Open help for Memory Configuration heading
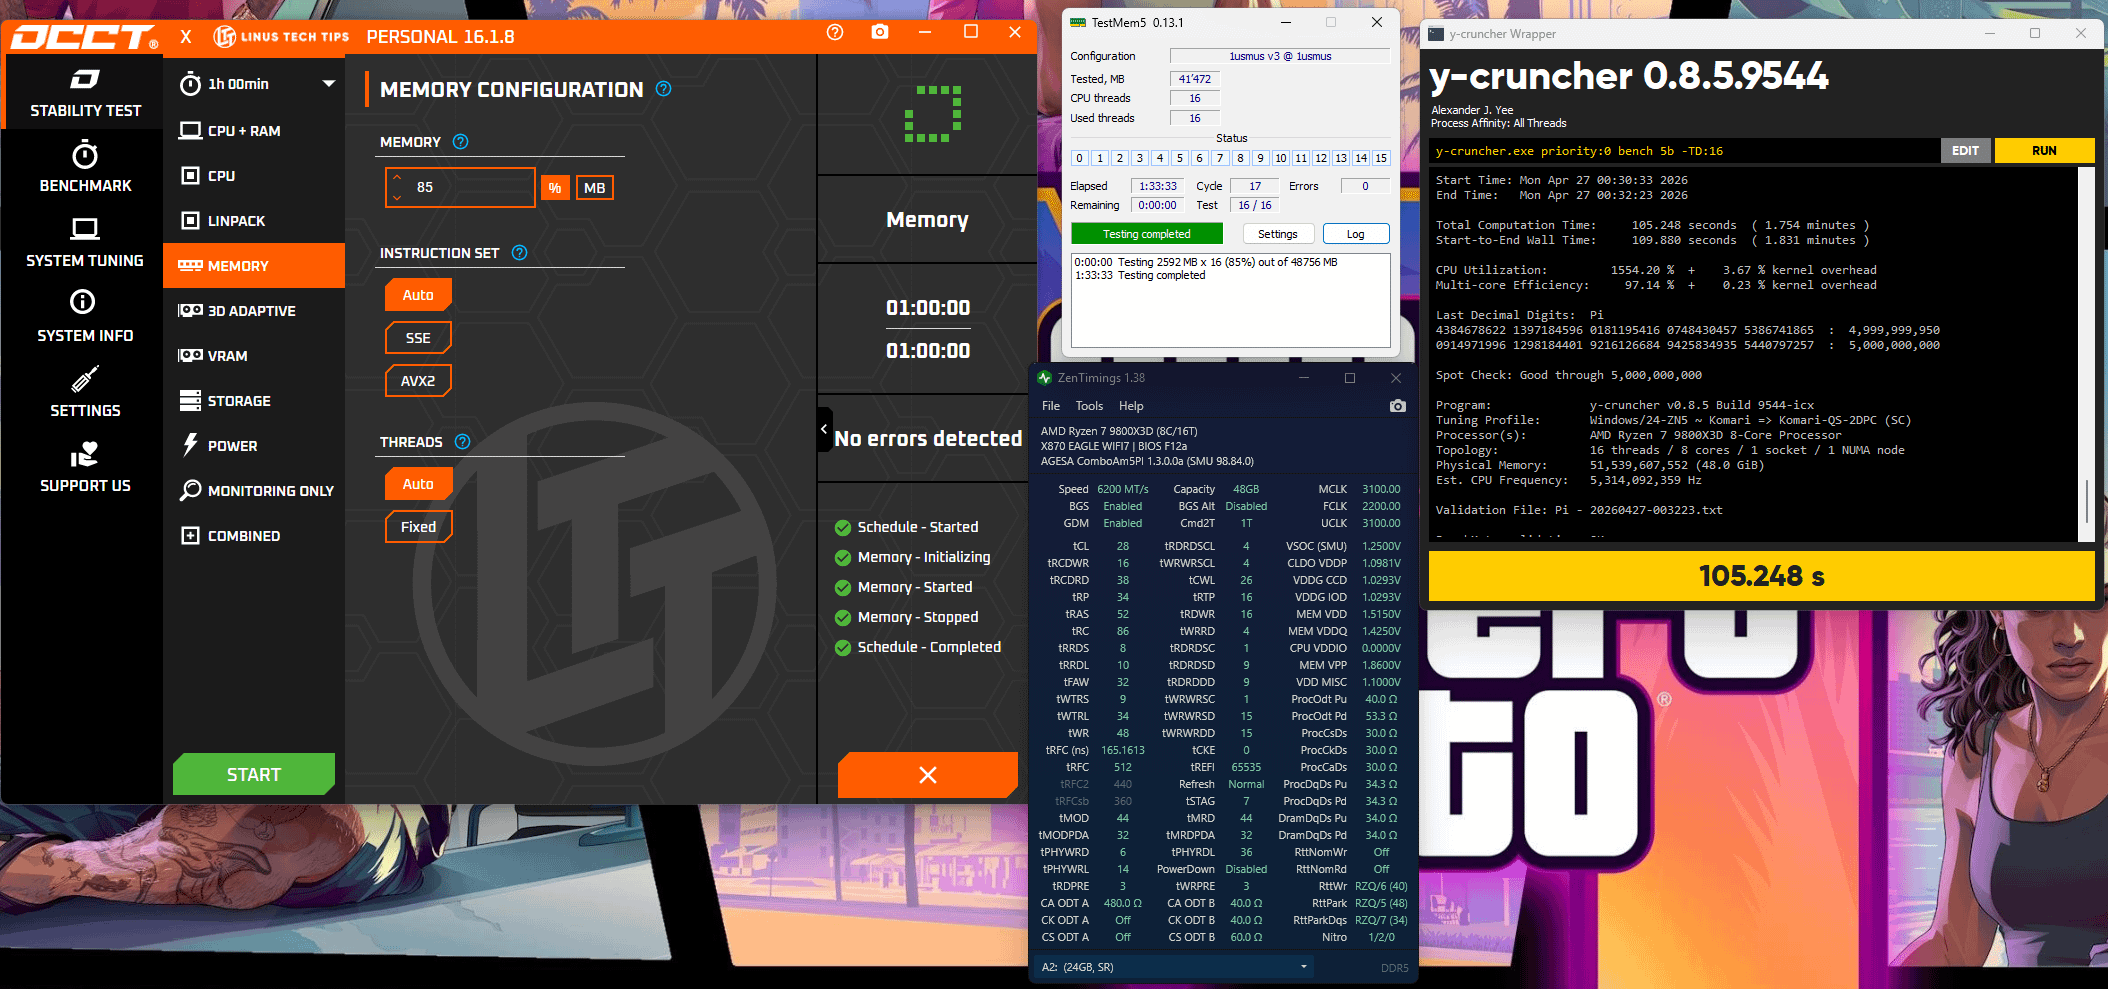The height and width of the screenshot is (989, 2108). point(663,89)
